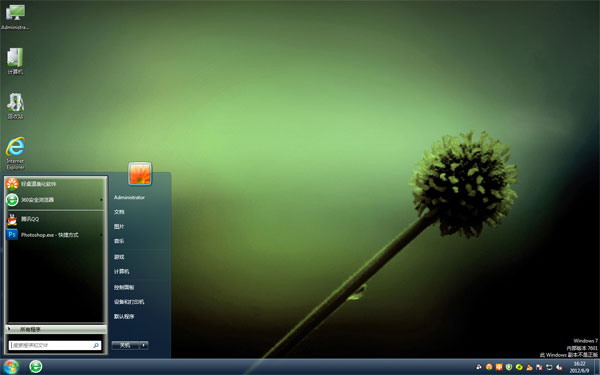The height and width of the screenshot is (375, 600).
Task: Click the orange paint-like tray icon
Action: [x=529, y=367]
